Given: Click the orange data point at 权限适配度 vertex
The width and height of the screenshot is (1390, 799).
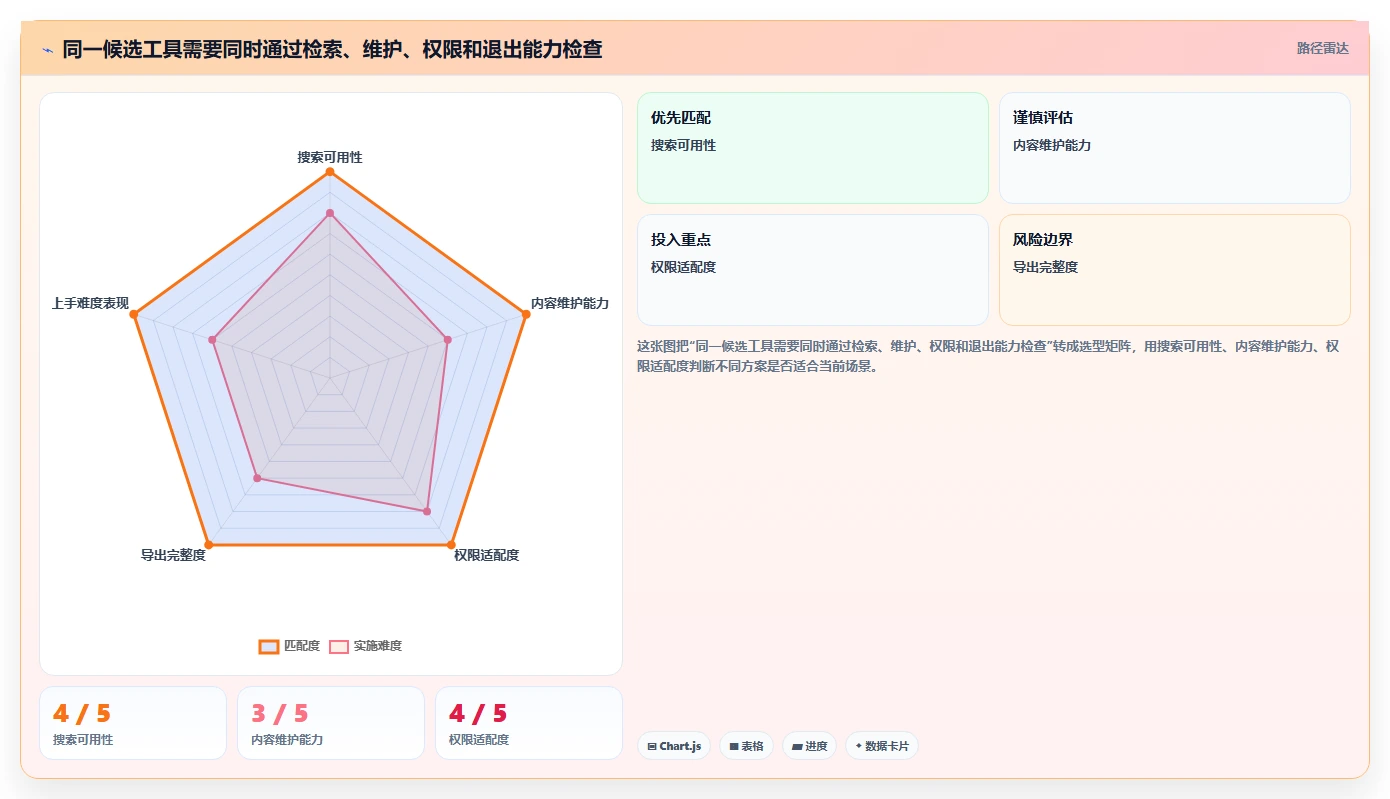Looking at the screenshot, I should coord(451,545).
